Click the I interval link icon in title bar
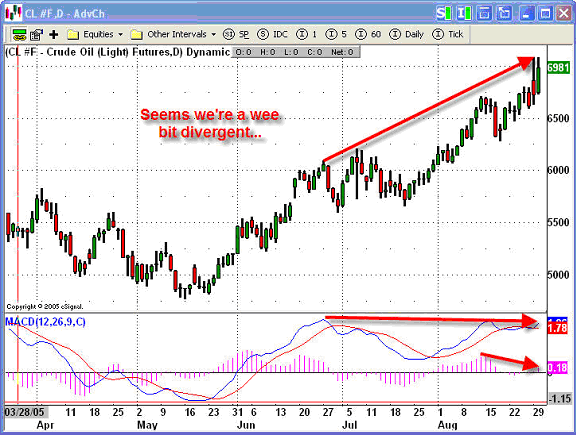This screenshot has width=576, height=435. tap(464, 14)
